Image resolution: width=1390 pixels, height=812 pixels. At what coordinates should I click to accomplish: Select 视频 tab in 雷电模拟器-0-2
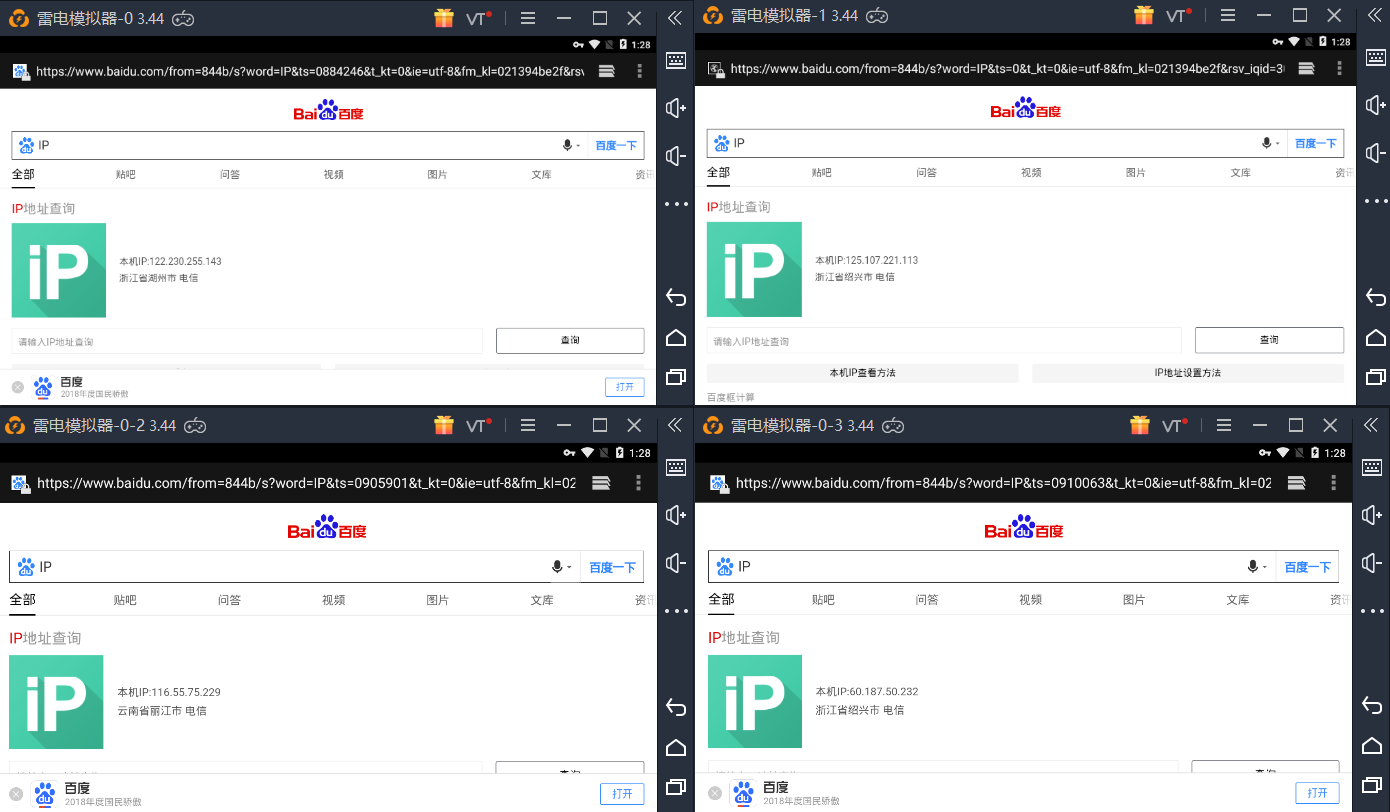coord(334,600)
